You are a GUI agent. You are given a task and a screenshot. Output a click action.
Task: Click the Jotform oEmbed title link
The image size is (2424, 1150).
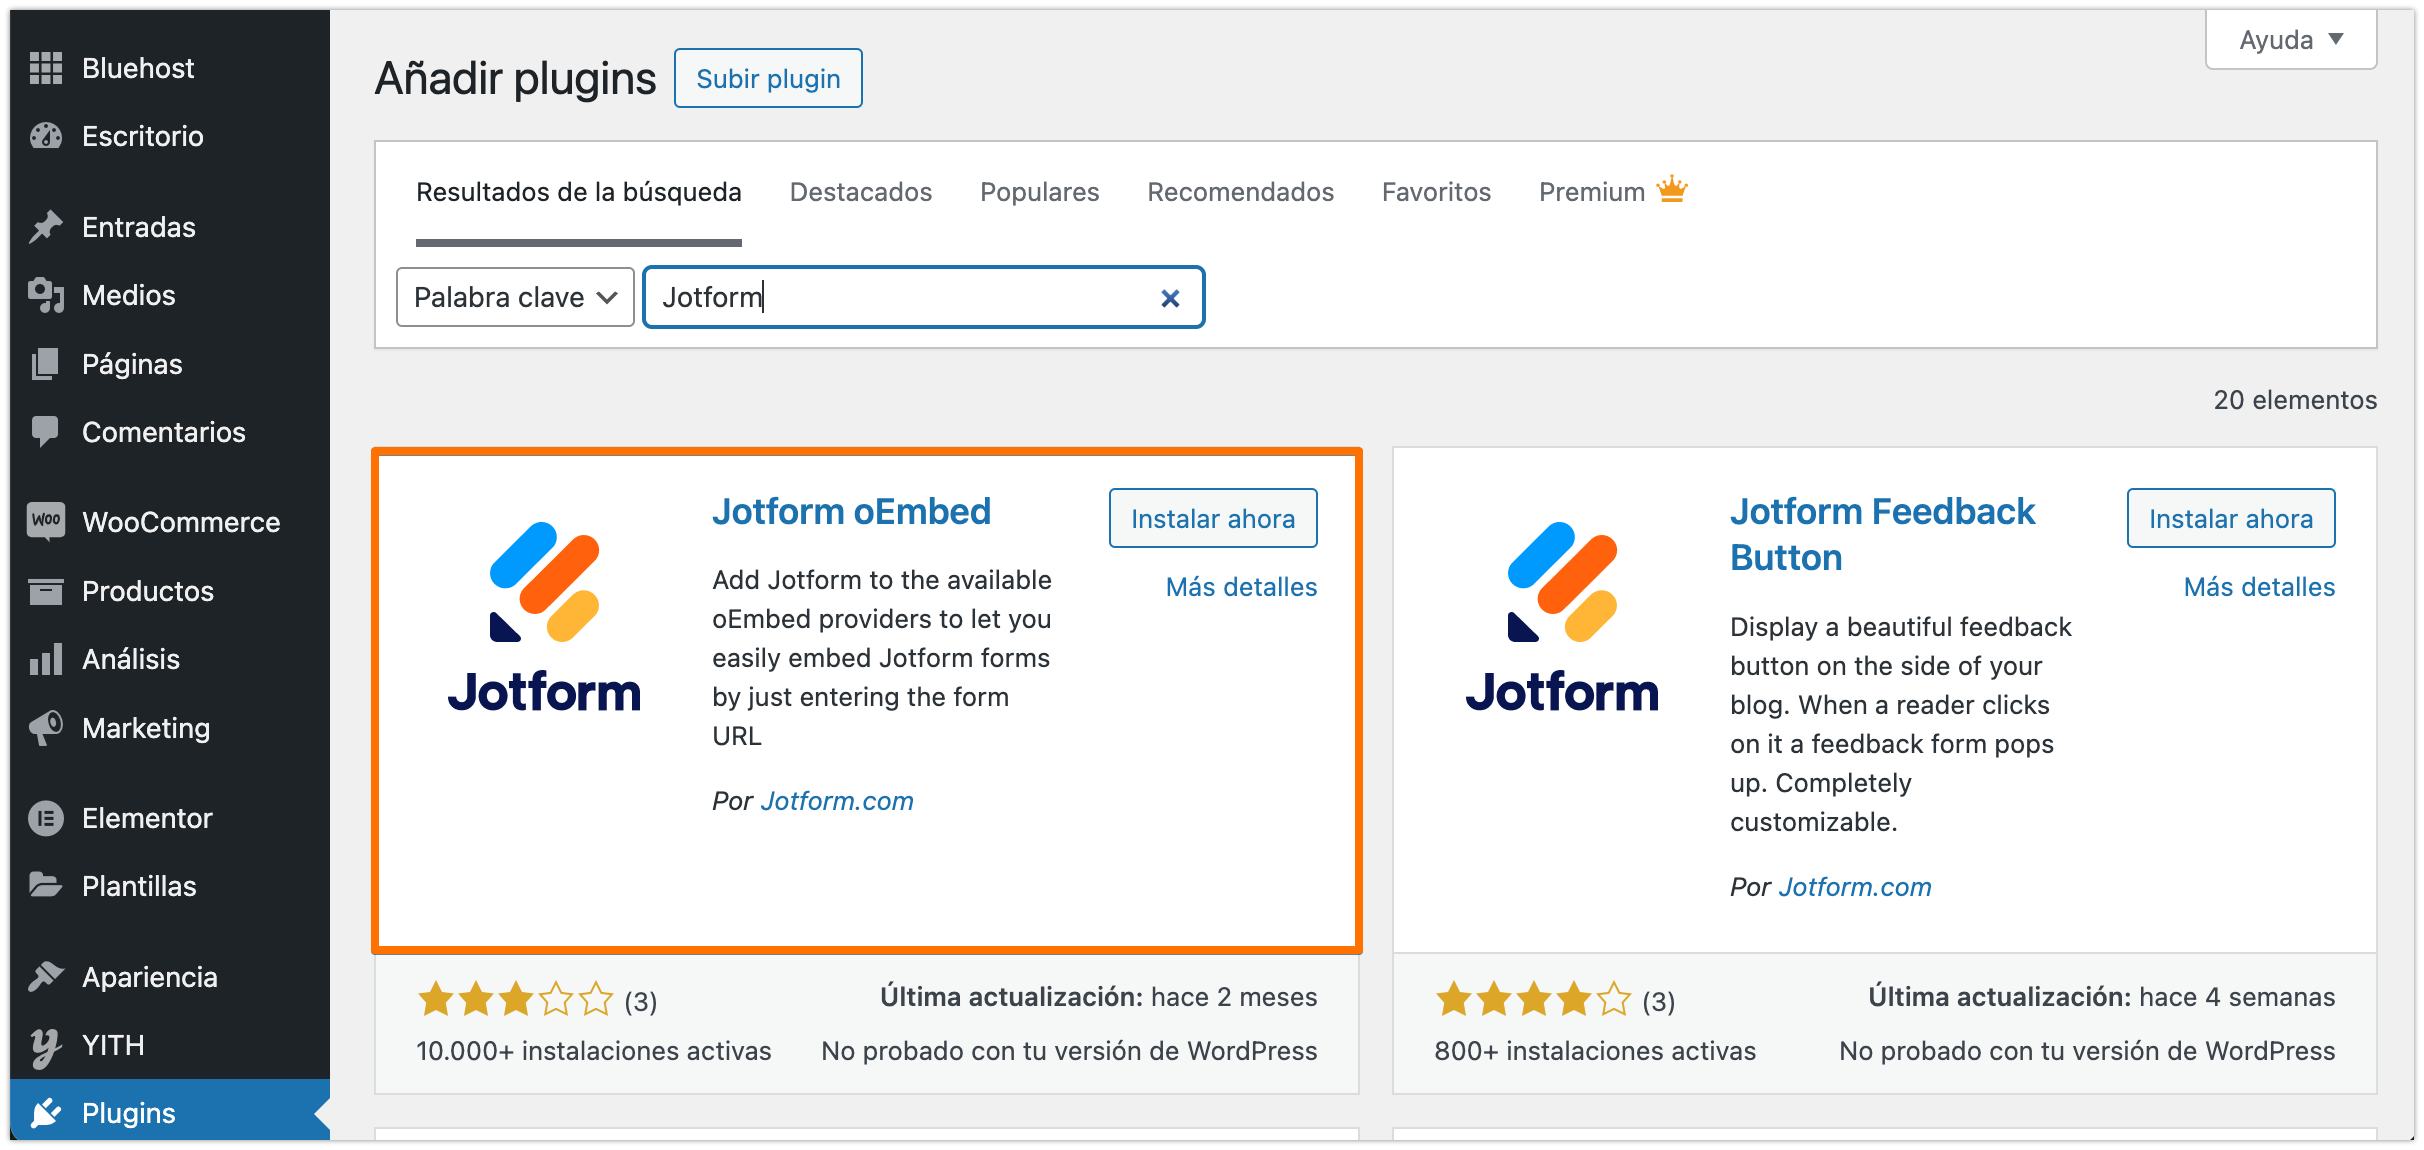click(x=851, y=511)
